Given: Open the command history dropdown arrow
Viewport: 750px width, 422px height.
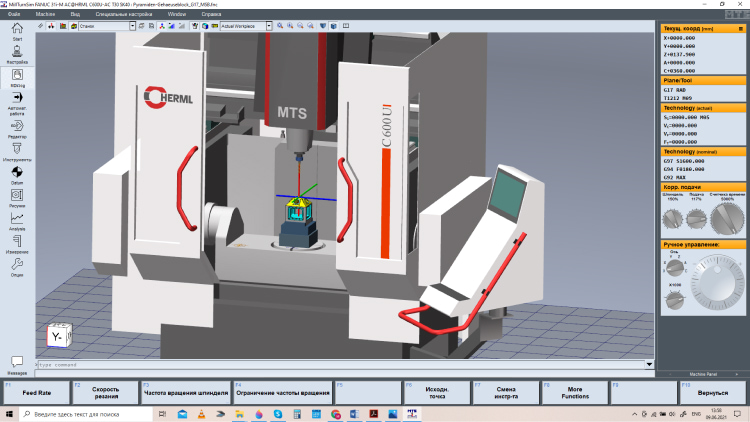Looking at the screenshot, I should tap(649, 365).
